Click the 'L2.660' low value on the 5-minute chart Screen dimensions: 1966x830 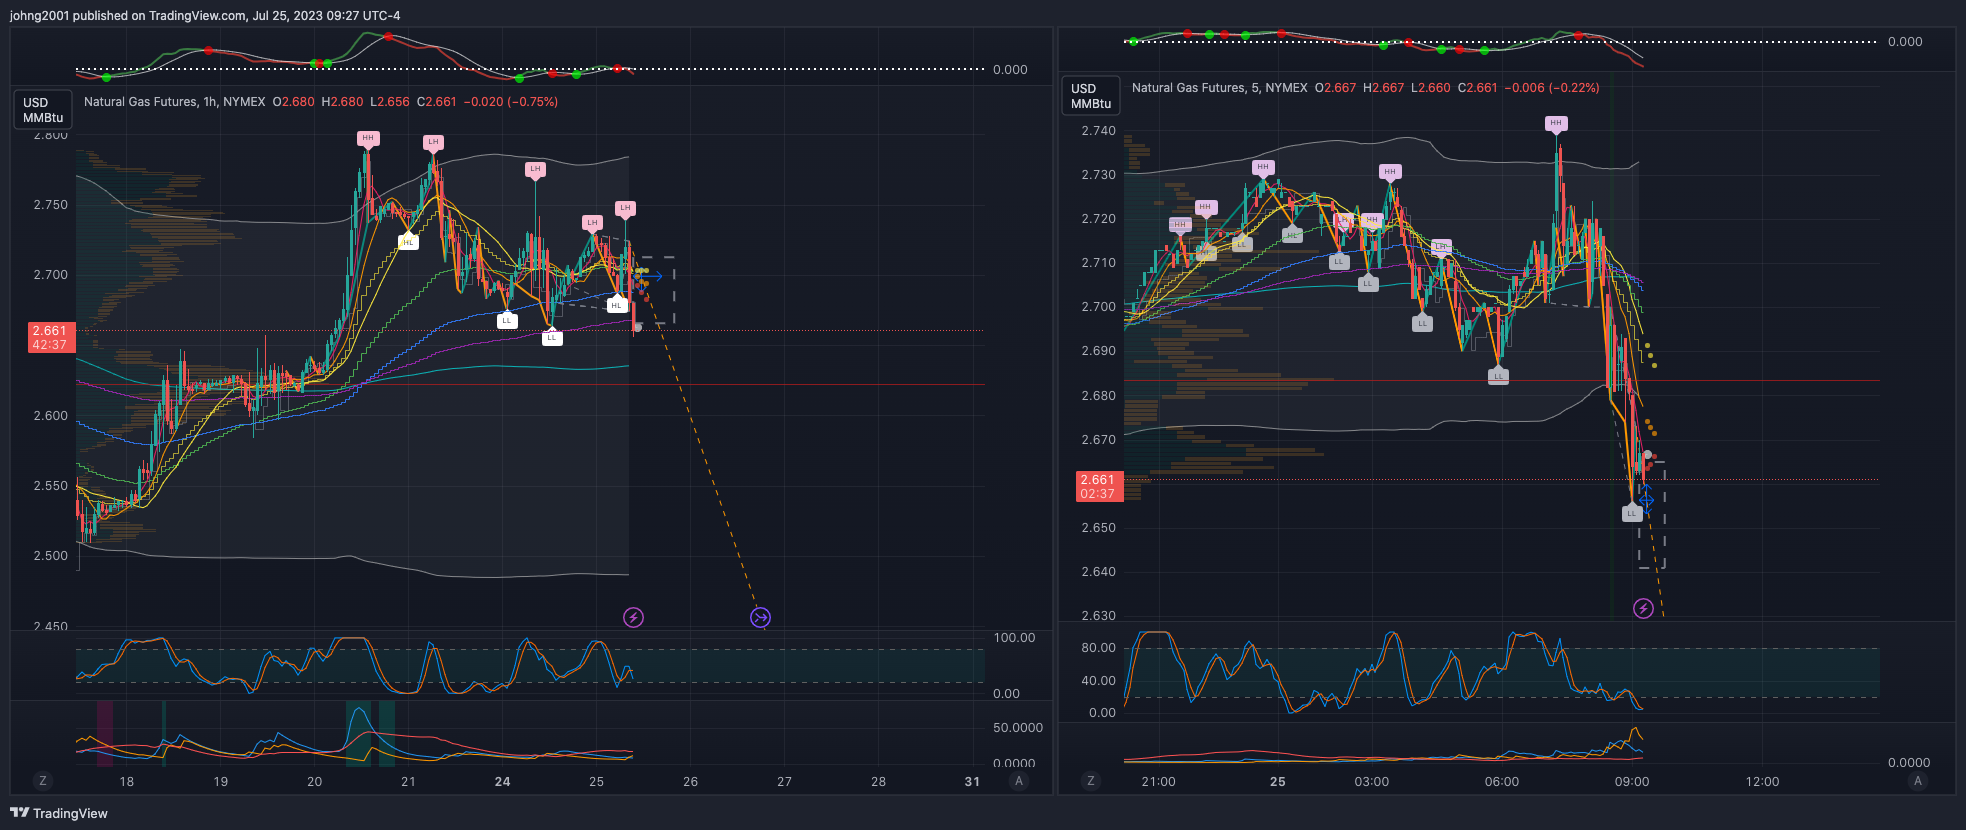1431,88
